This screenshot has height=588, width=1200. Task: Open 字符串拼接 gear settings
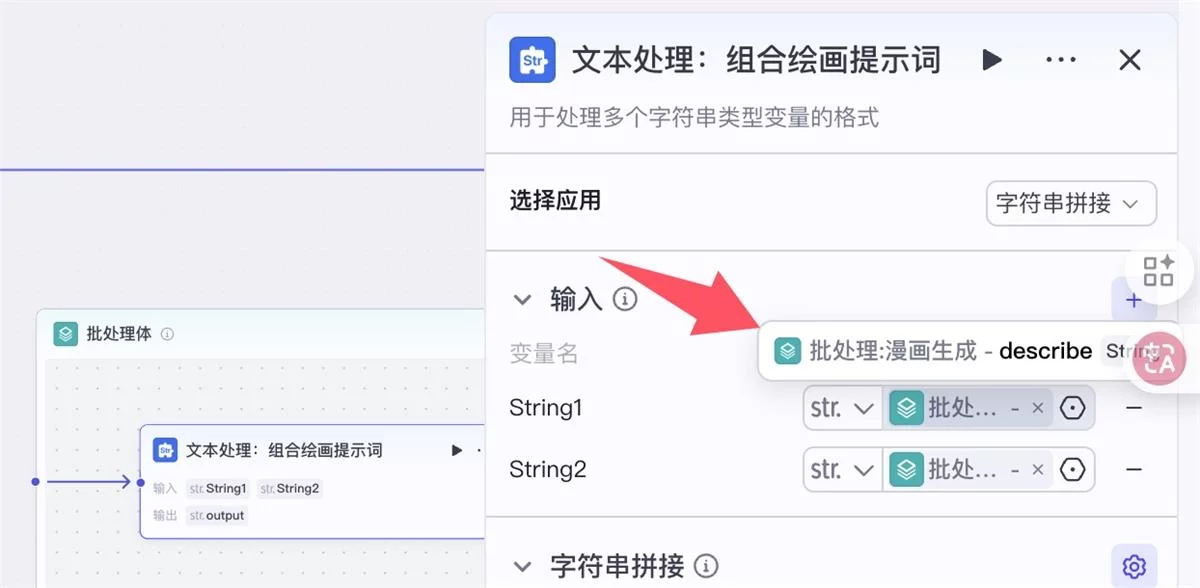point(1133,567)
